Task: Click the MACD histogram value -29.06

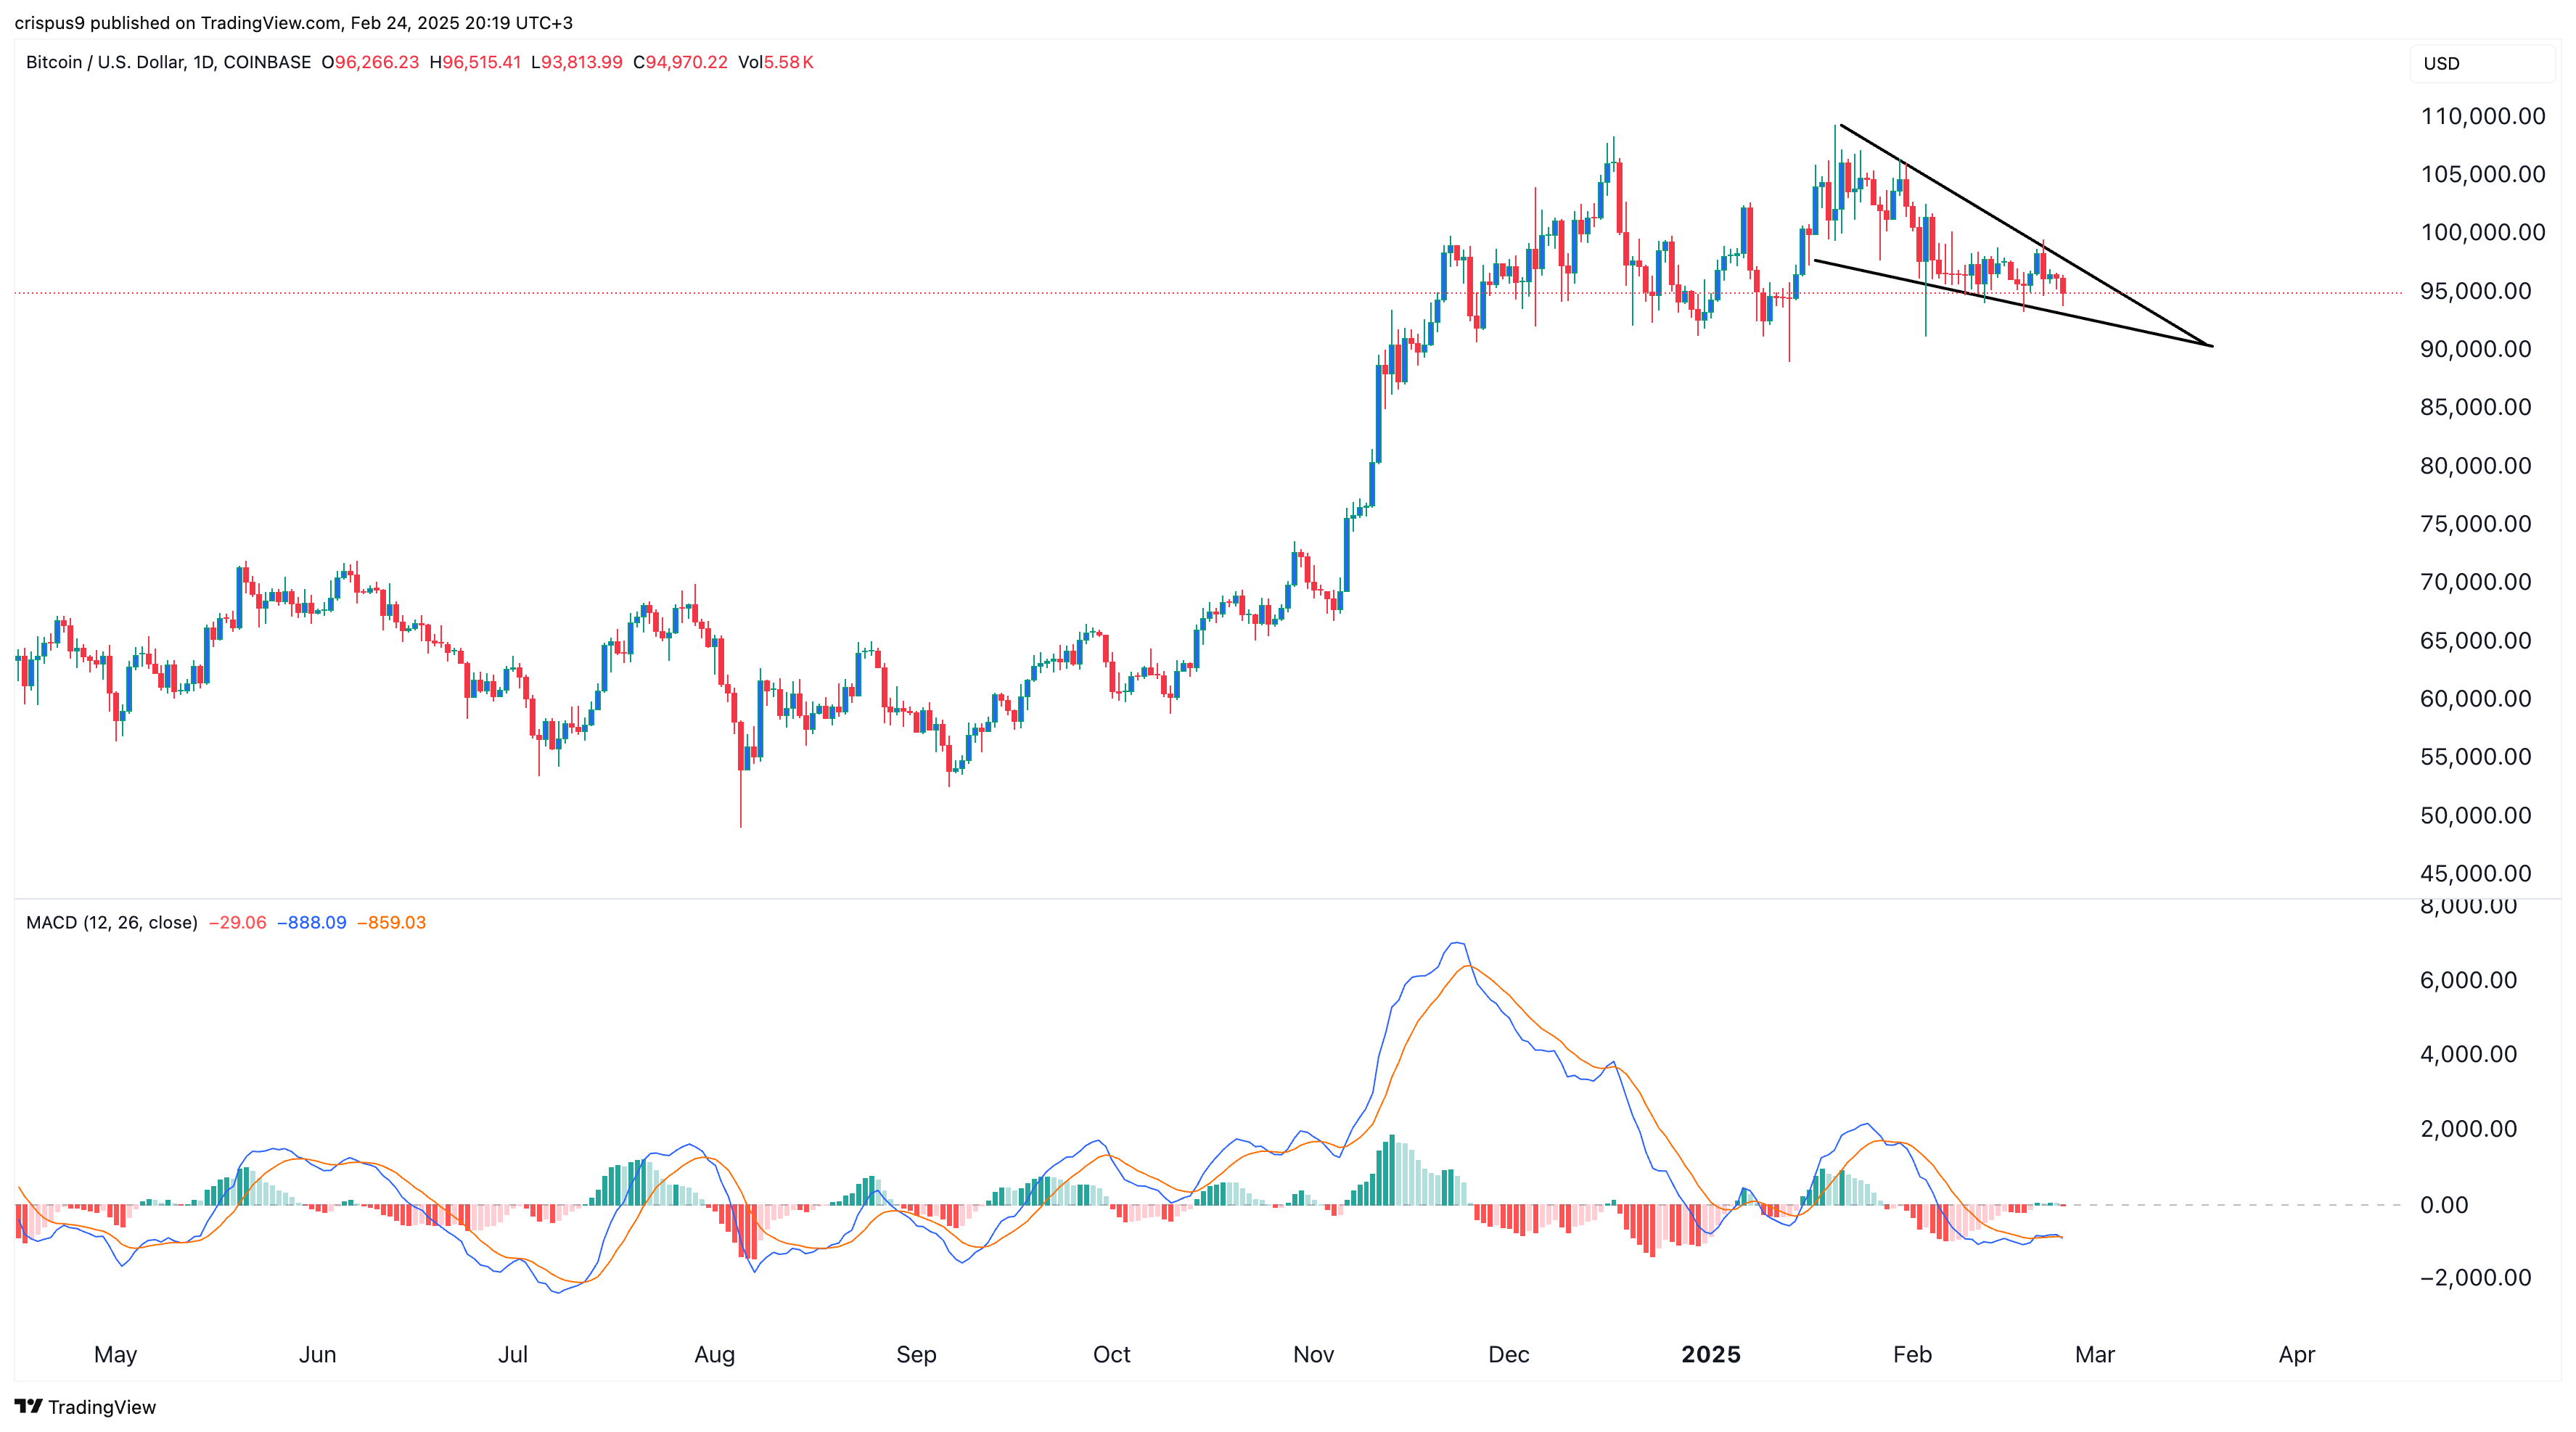Action: click(237, 922)
